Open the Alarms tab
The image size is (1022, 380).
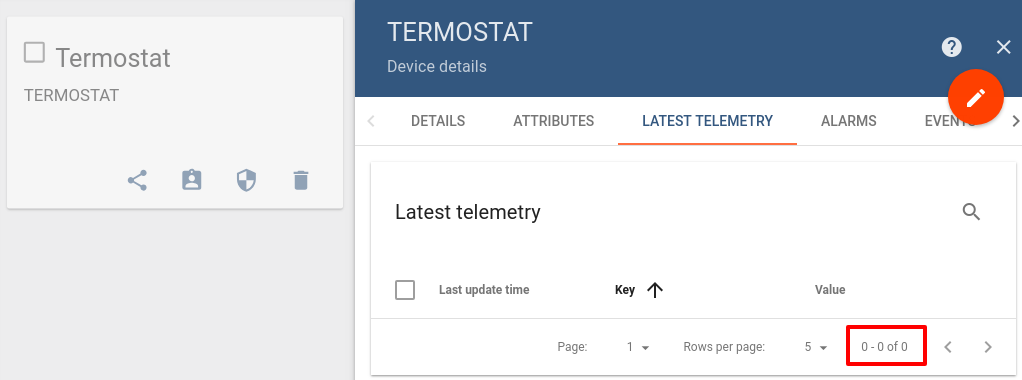click(x=849, y=121)
